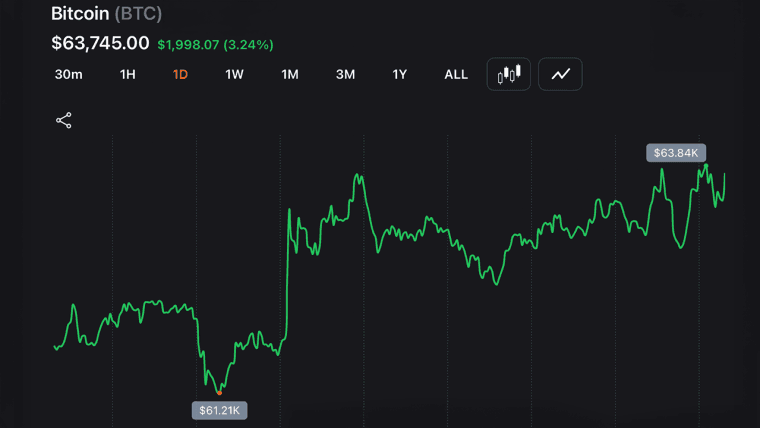Switch to candlestick chart view
The height and width of the screenshot is (428, 760).
click(x=508, y=74)
